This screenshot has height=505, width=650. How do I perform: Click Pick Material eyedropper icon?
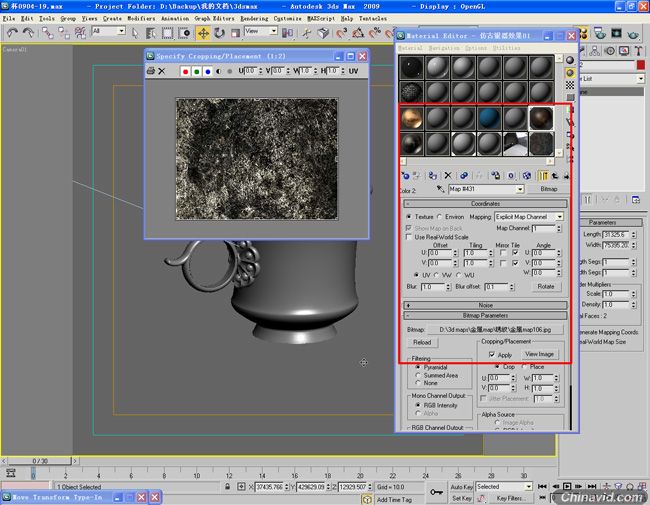pyautogui.click(x=440, y=189)
